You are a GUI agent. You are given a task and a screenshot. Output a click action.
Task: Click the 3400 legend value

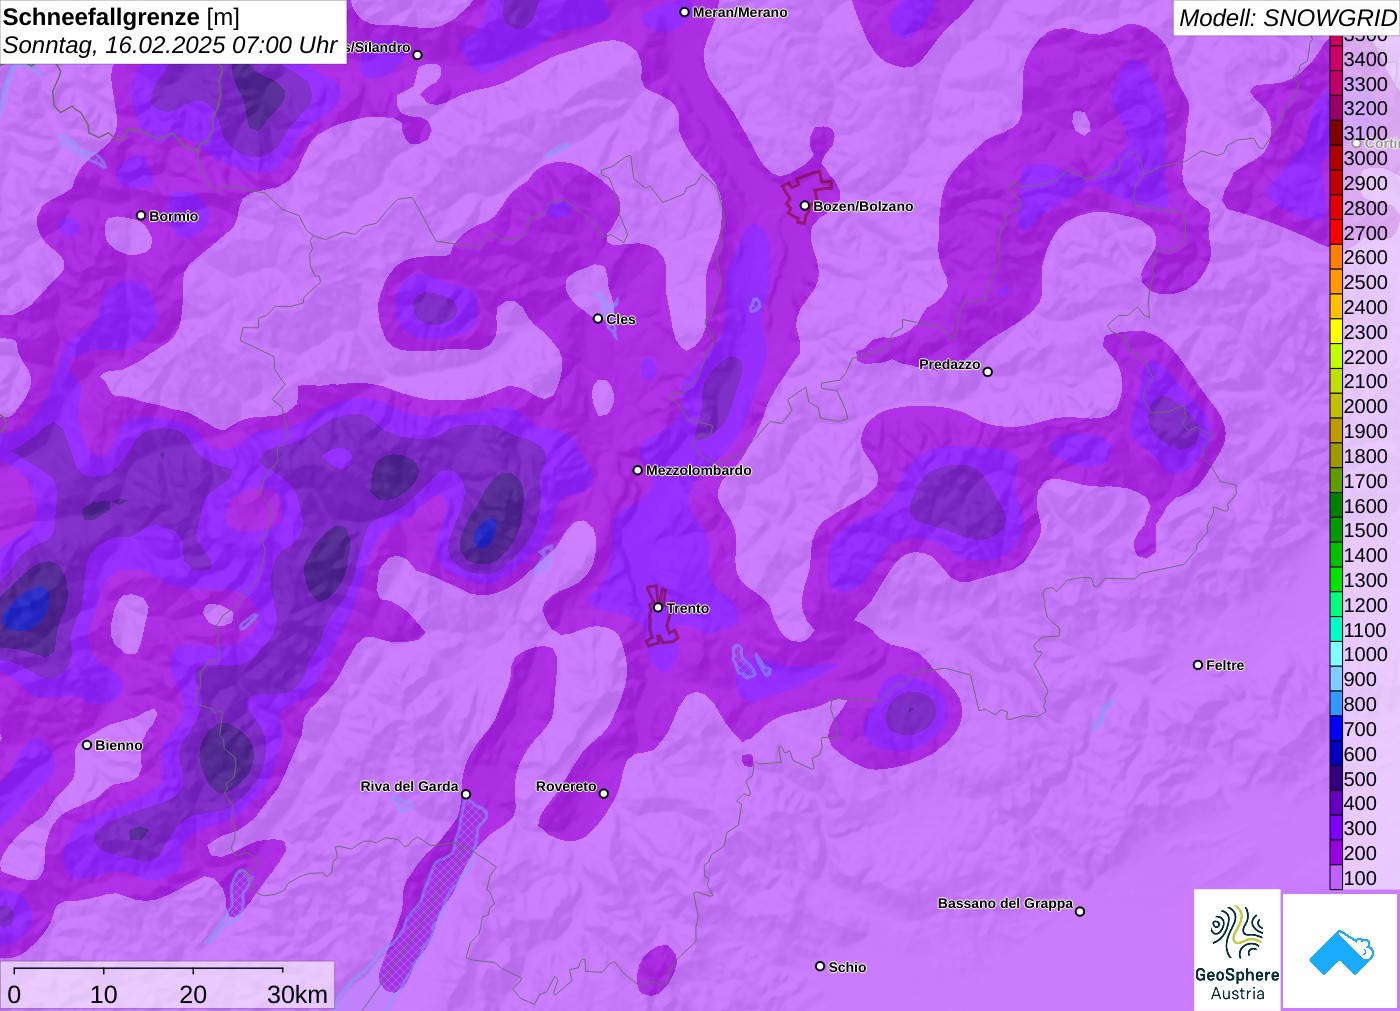coord(1366,59)
